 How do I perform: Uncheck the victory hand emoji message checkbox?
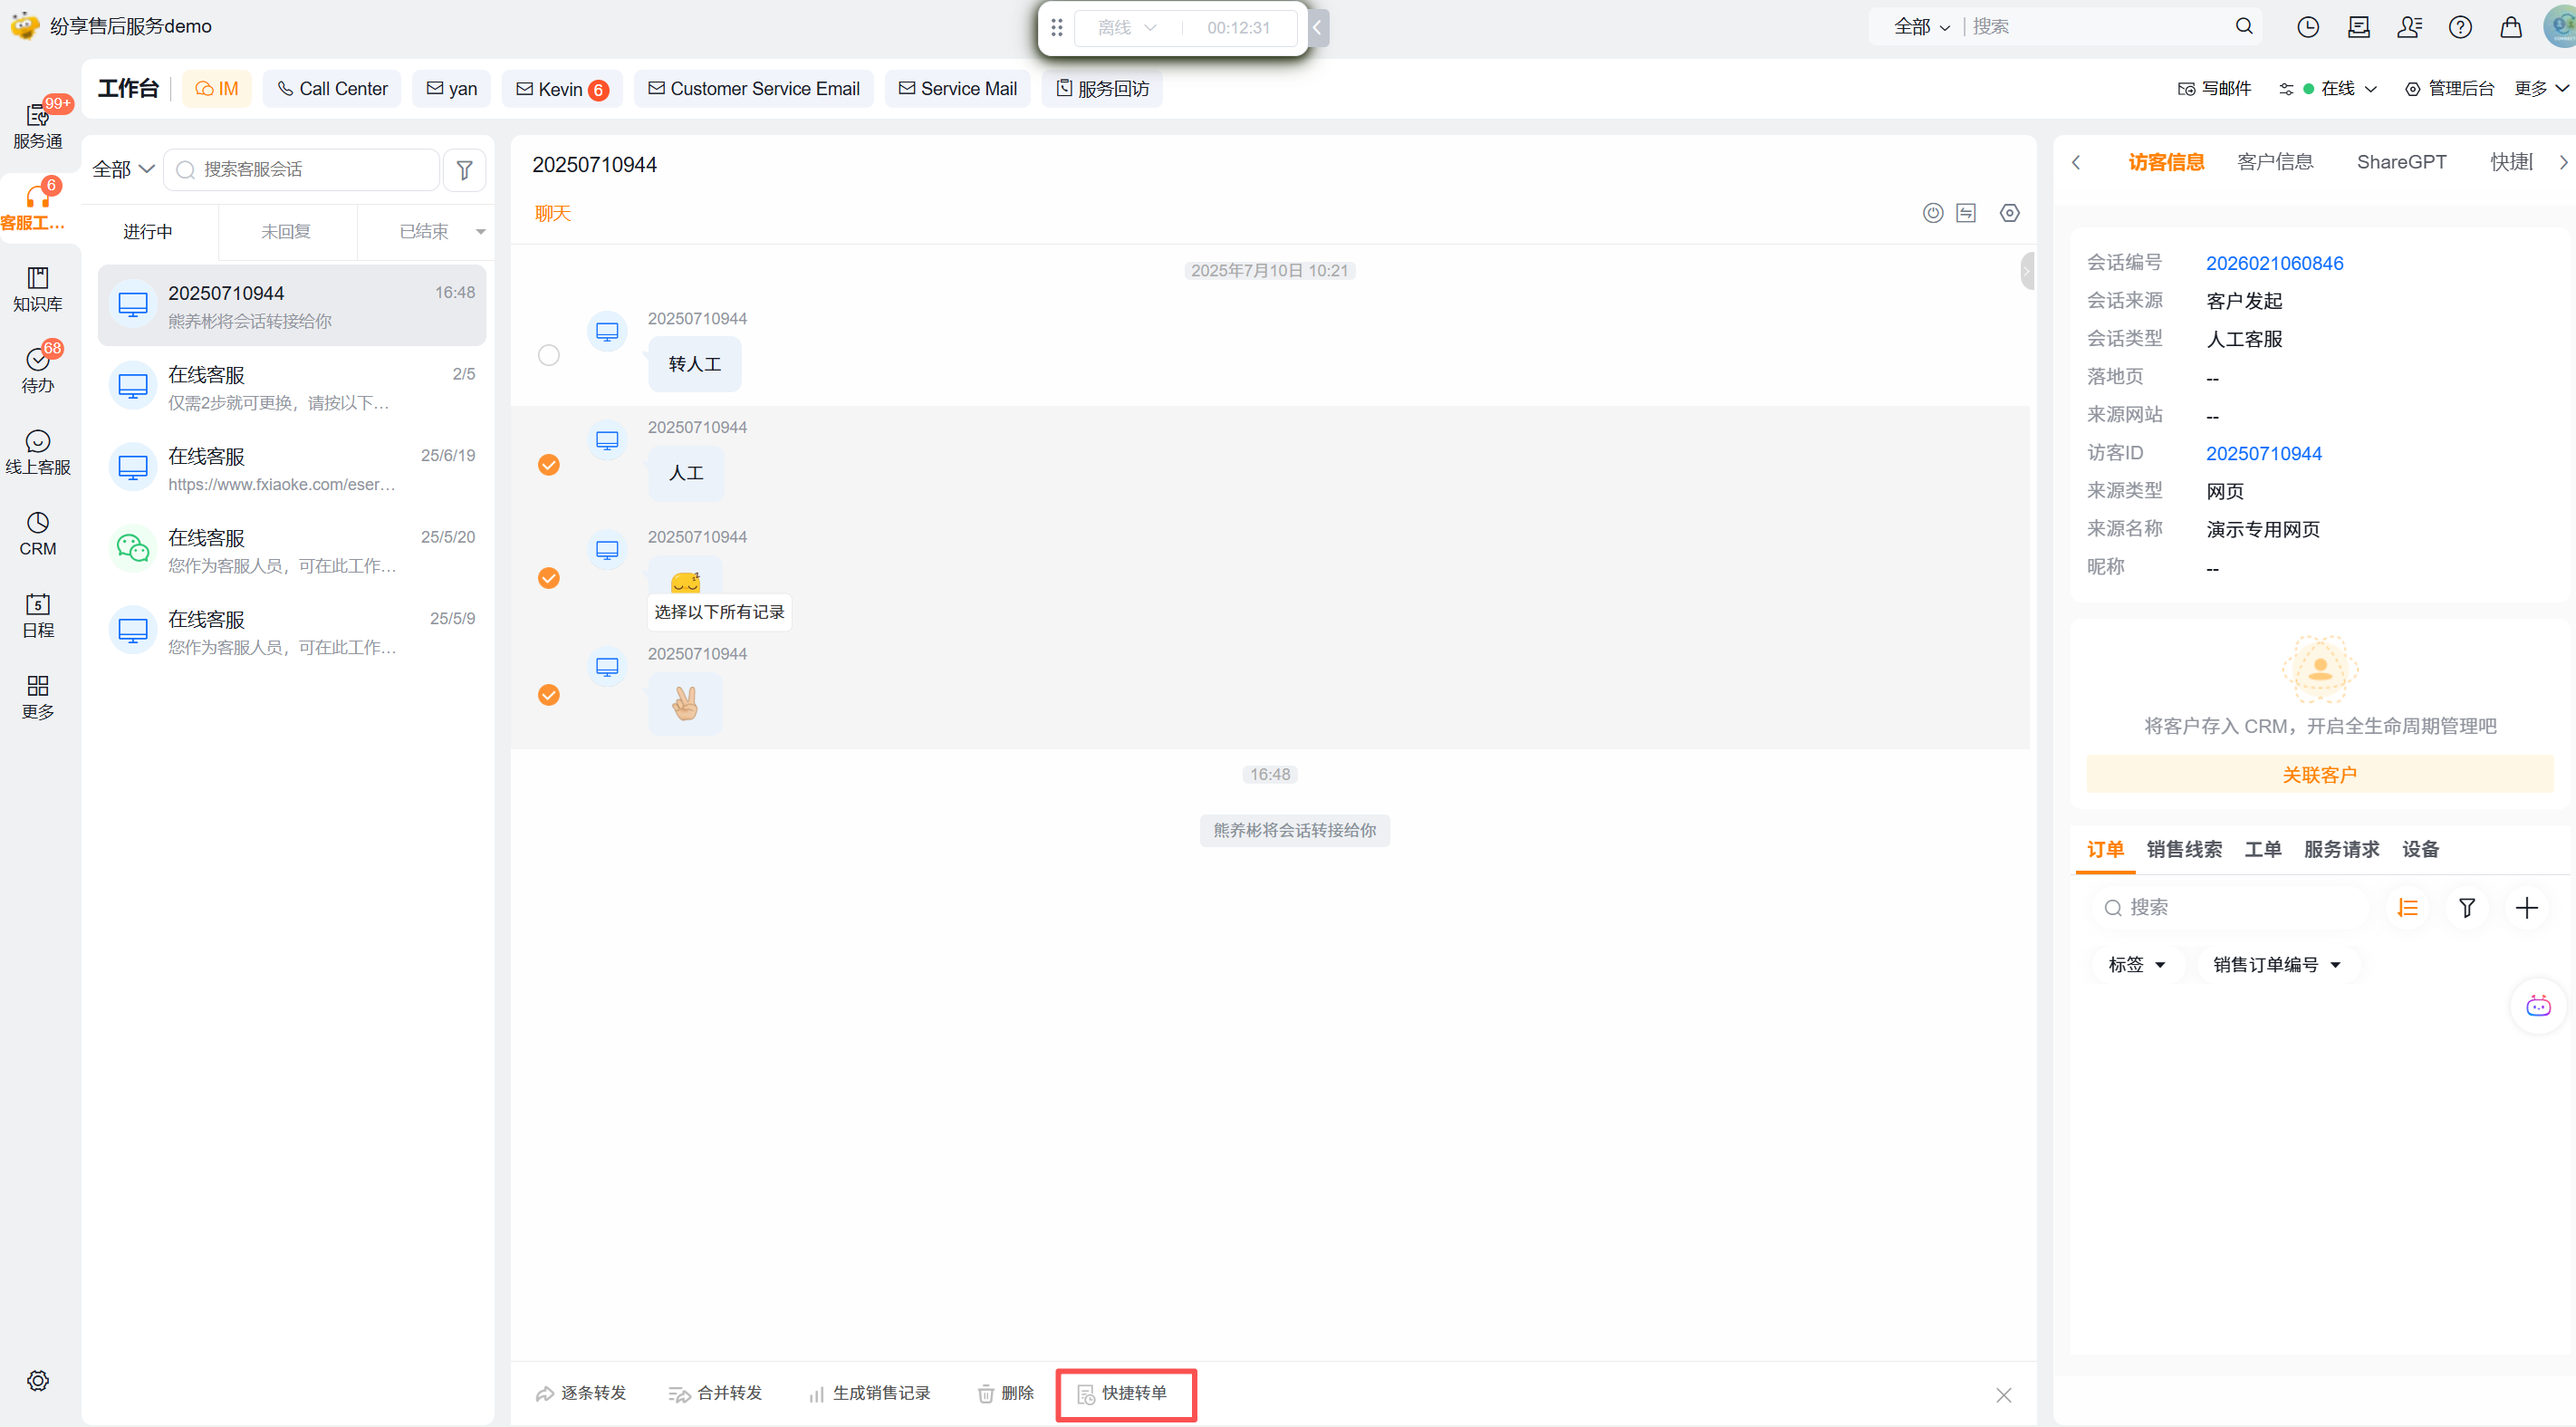(549, 695)
